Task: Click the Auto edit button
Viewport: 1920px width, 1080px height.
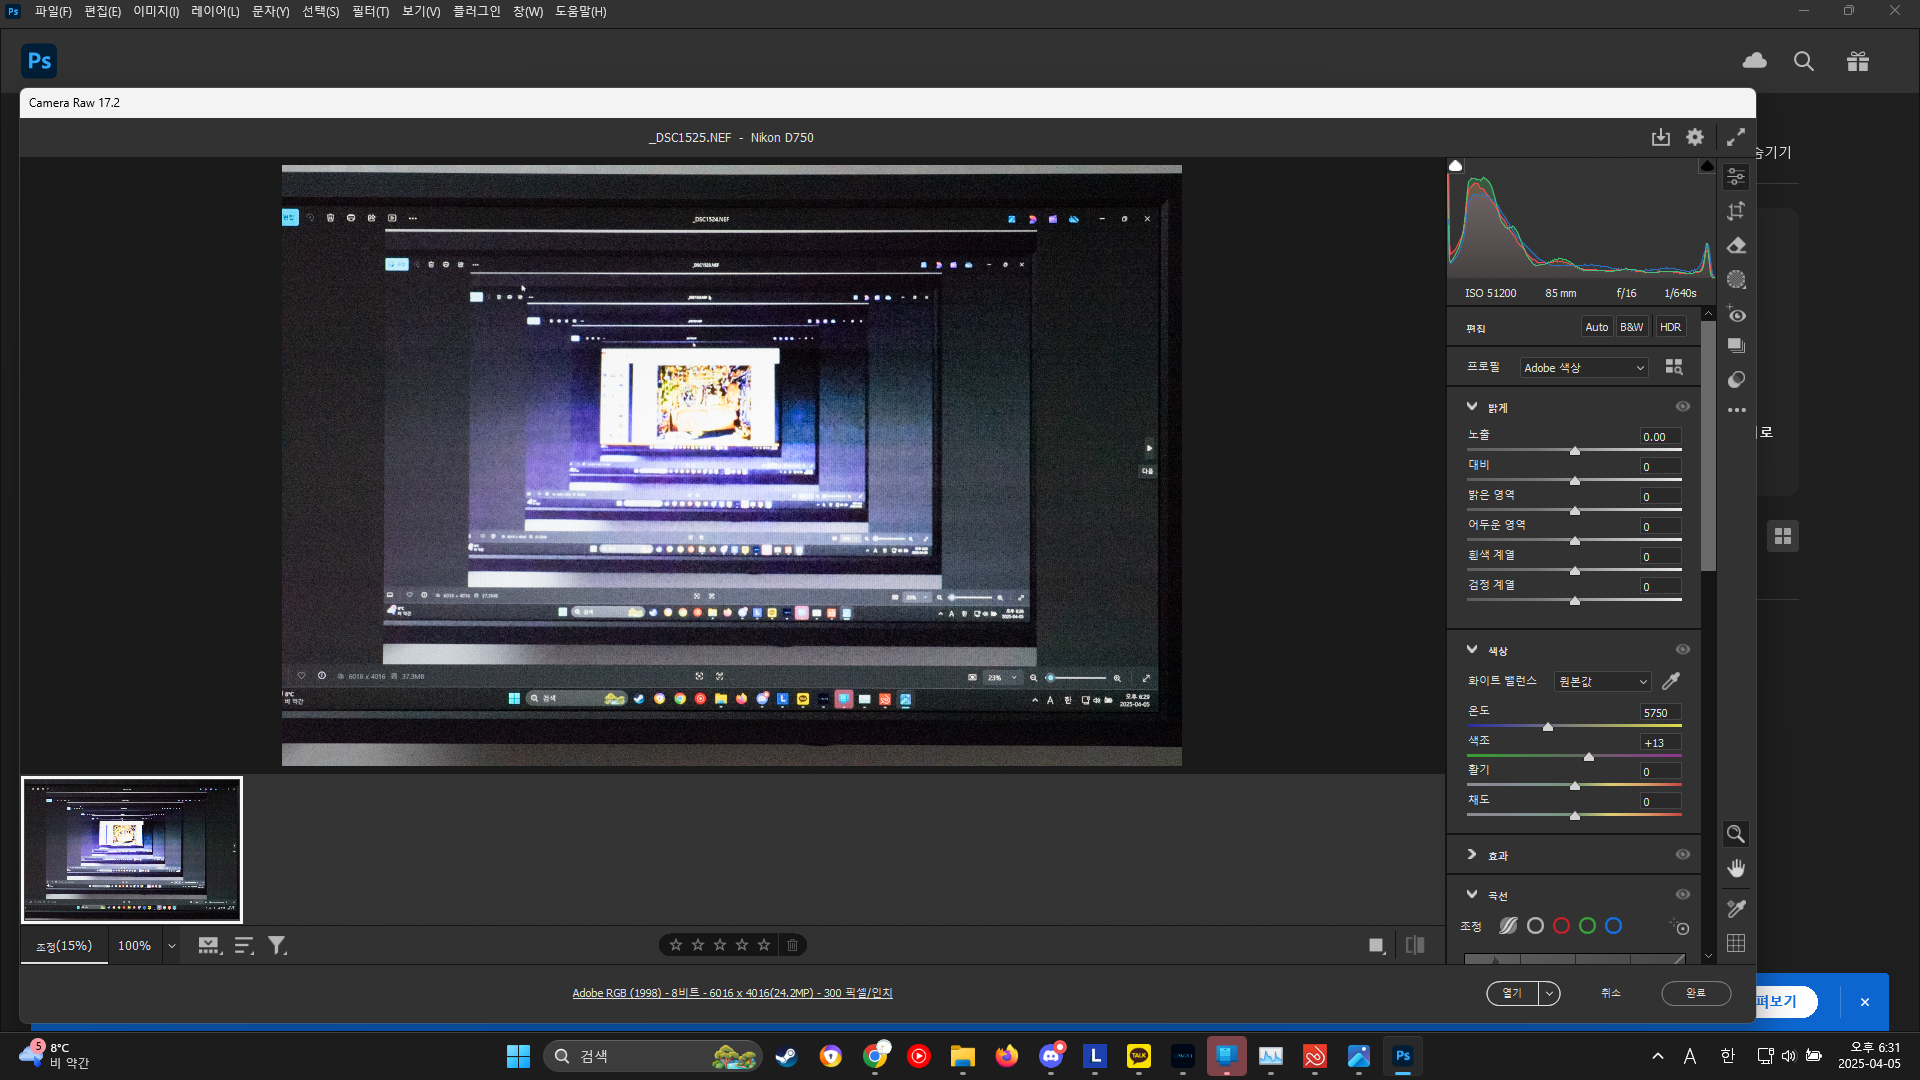Action: (x=1596, y=327)
